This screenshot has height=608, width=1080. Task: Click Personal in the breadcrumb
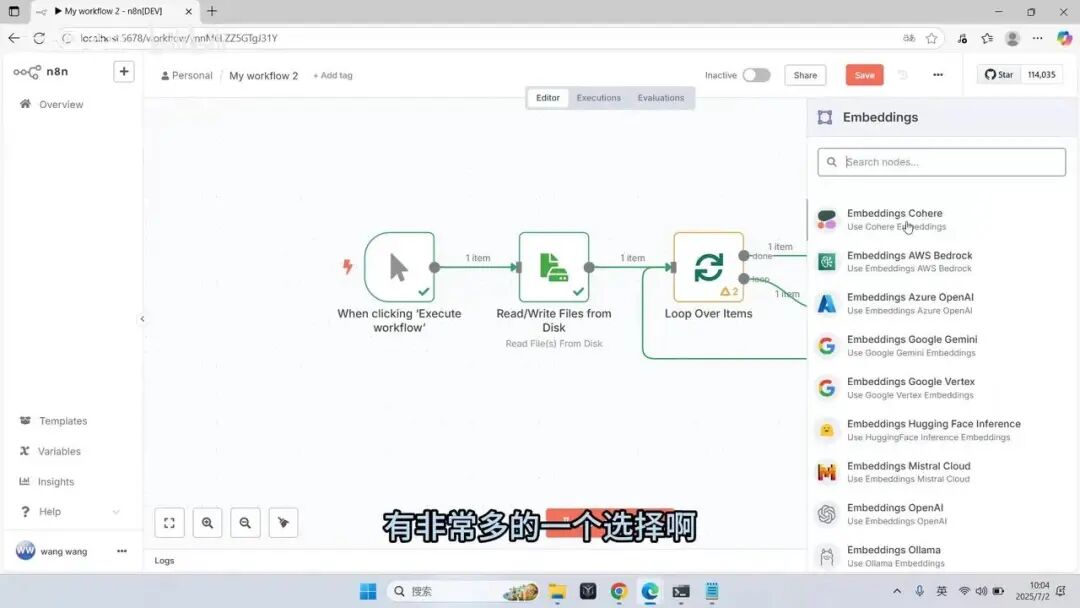pyautogui.click(x=187, y=76)
